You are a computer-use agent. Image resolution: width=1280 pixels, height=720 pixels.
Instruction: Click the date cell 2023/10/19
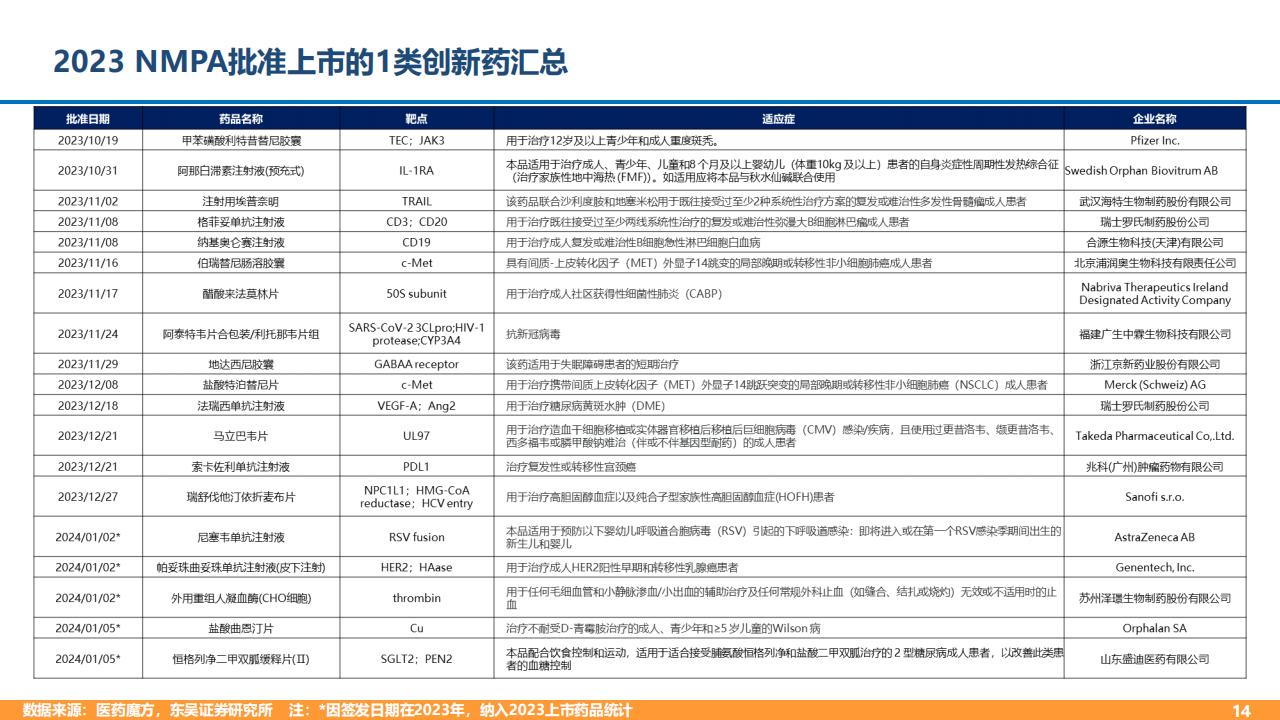(x=88, y=141)
